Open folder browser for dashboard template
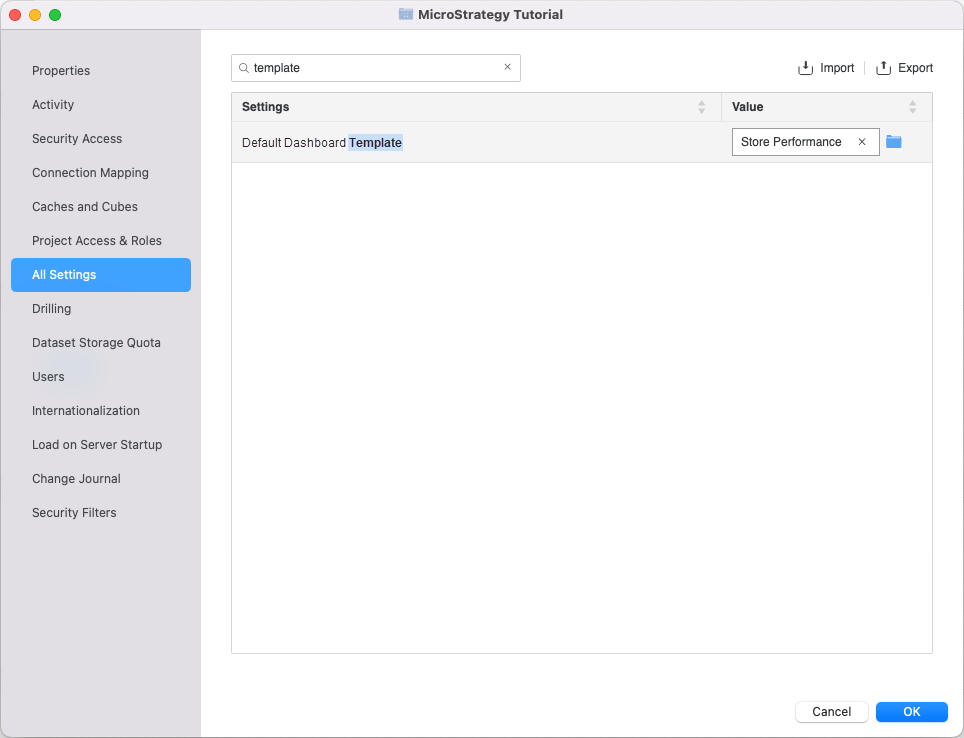Image resolution: width=964 pixels, height=738 pixels. [894, 142]
